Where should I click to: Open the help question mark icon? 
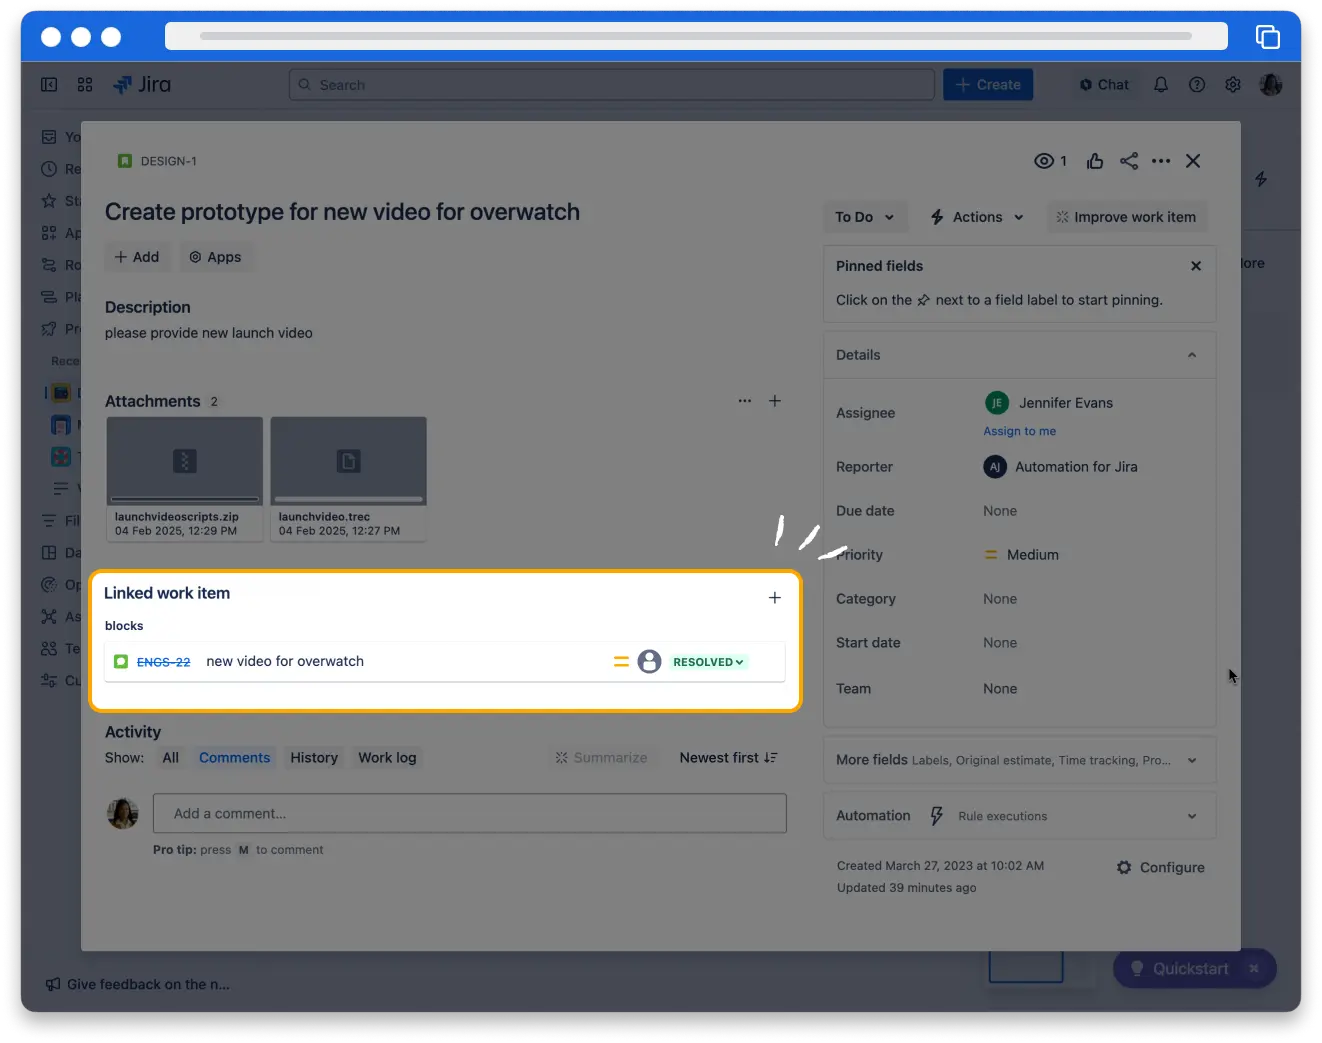pyautogui.click(x=1197, y=85)
